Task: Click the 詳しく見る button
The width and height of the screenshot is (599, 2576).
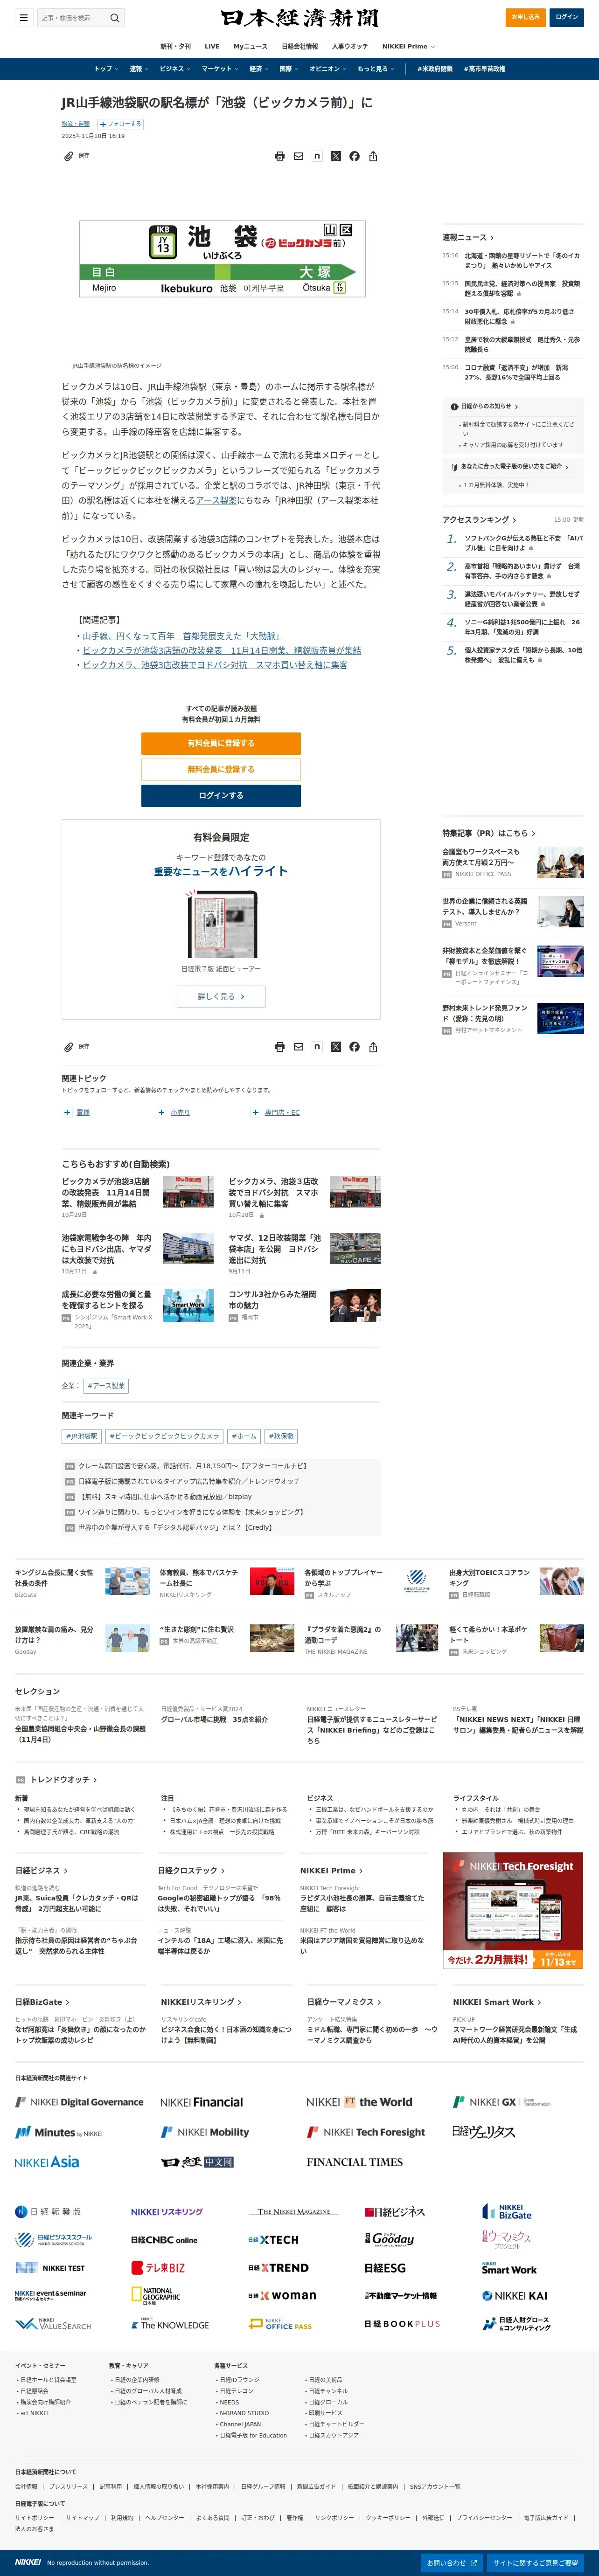Action: tap(221, 996)
